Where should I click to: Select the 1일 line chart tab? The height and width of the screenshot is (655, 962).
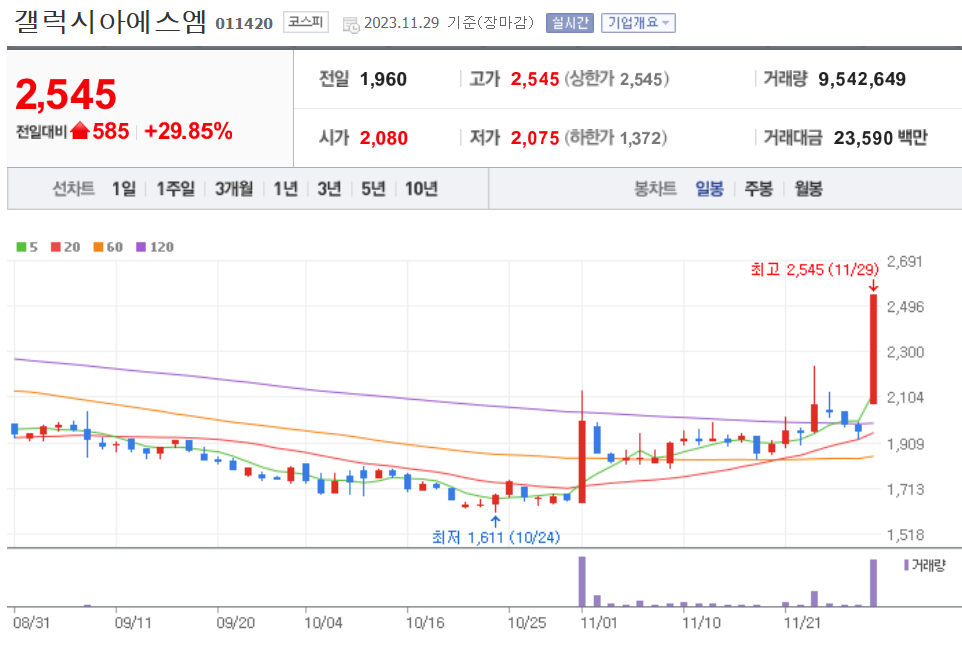[x=124, y=188]
